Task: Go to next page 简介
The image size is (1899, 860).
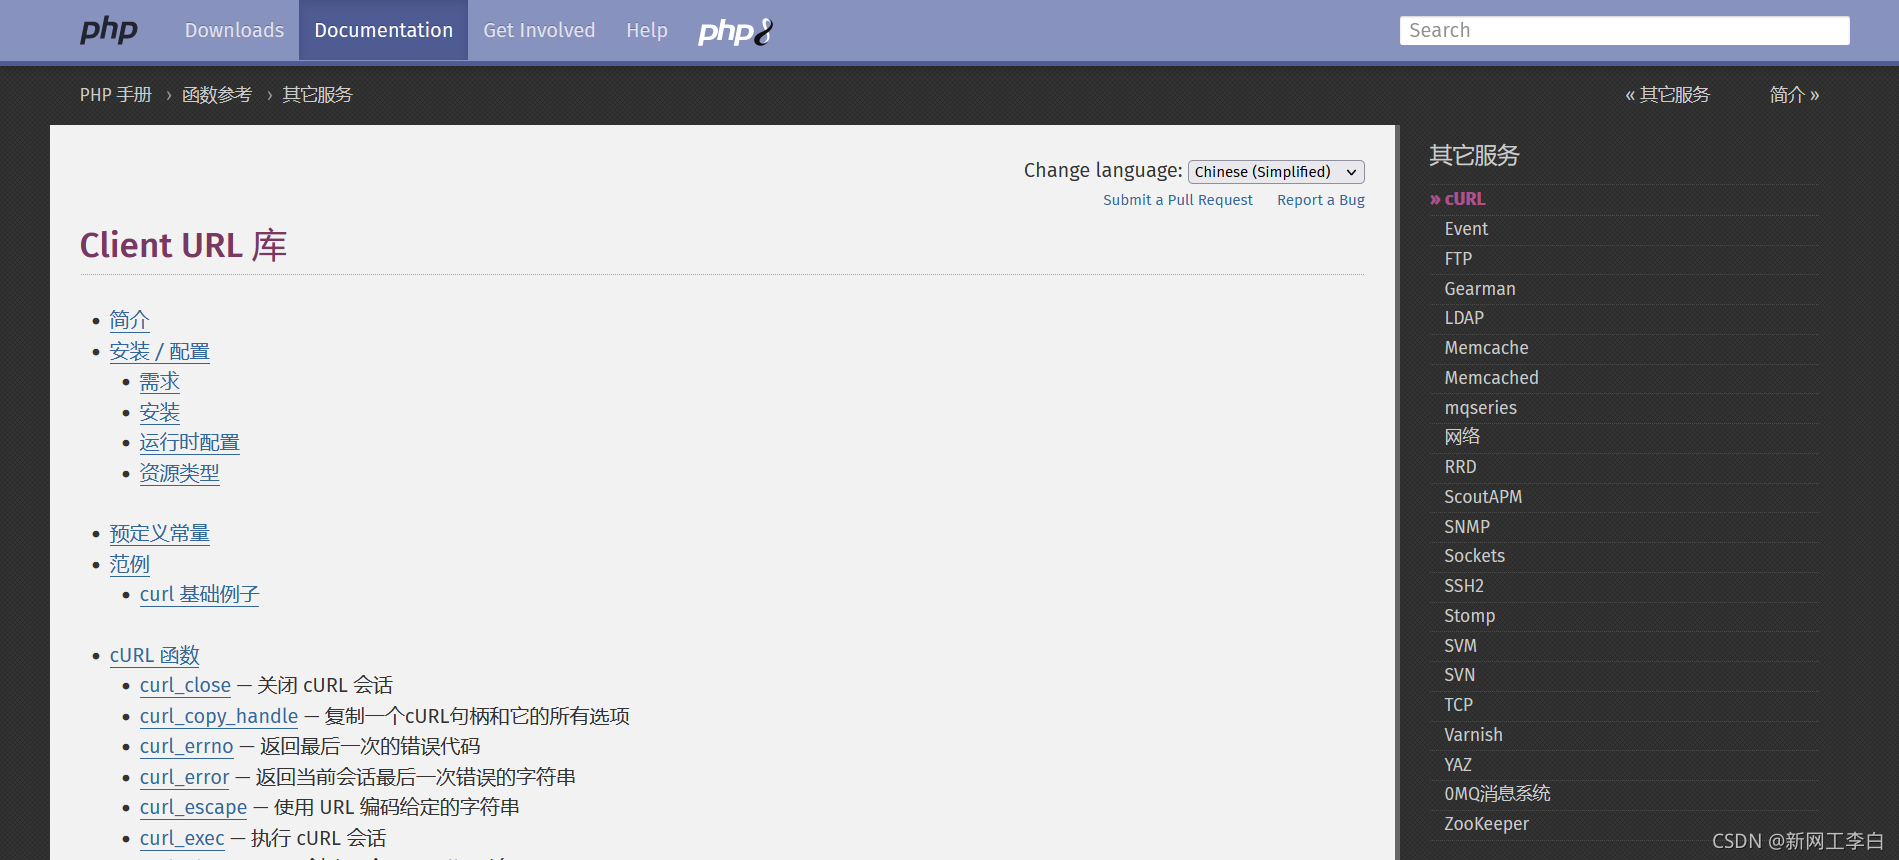Action: (1794, 94)
